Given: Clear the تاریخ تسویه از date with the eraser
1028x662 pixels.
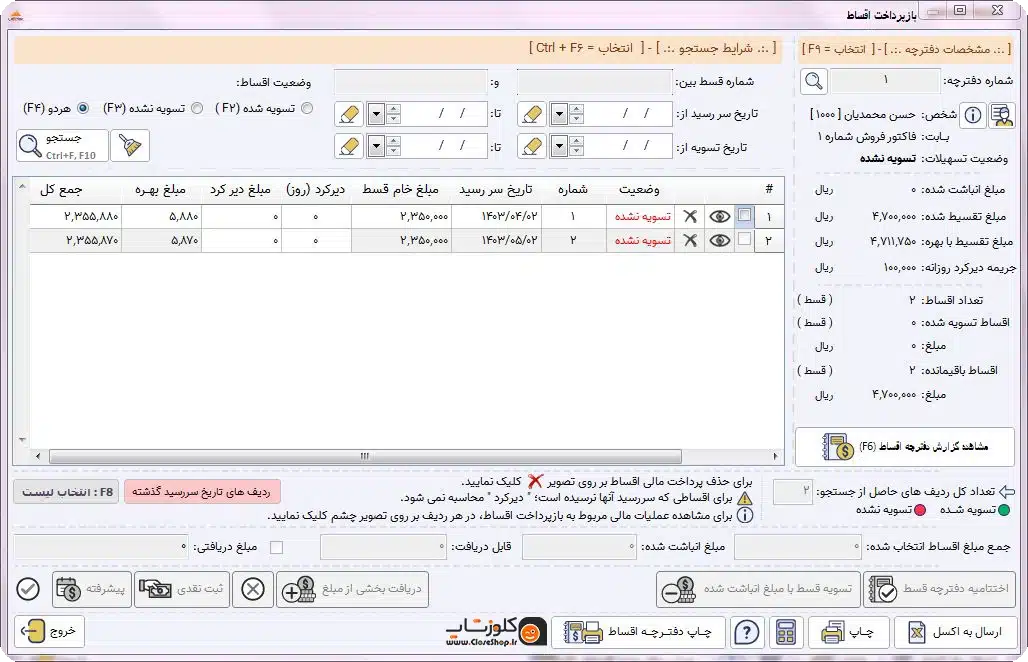Looking at the screenshot, I should pos(532,146).
